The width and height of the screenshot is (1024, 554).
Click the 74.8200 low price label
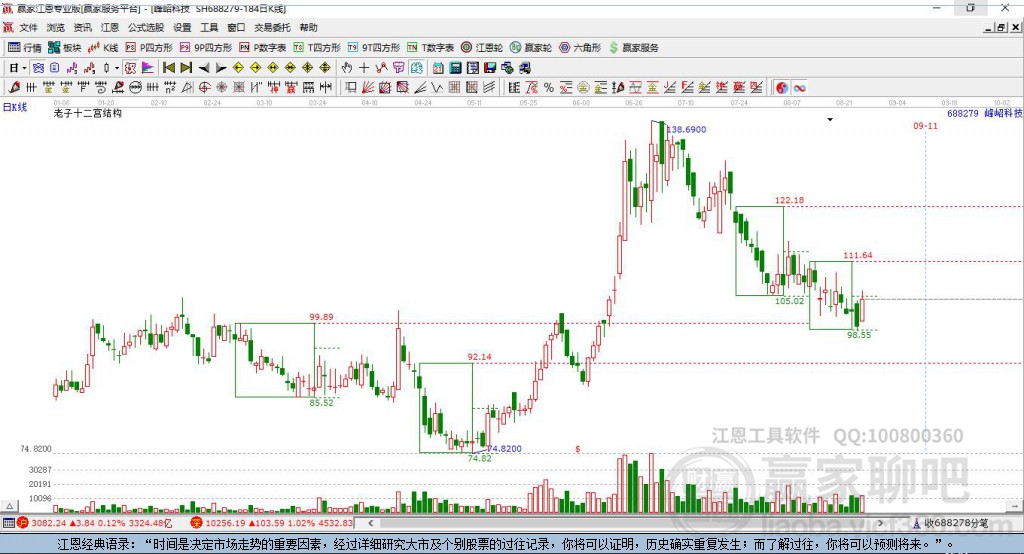point(505,449)
